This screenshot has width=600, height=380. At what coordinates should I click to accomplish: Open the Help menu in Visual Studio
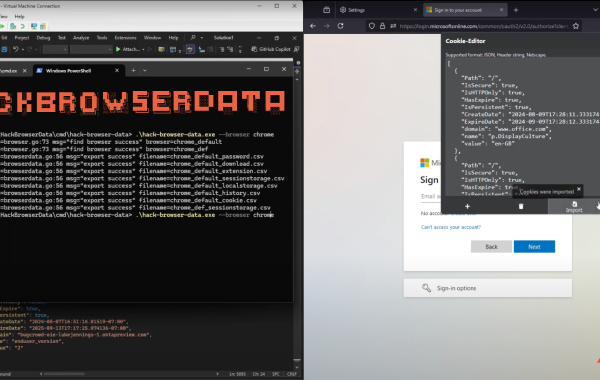[x=173, y=38]
